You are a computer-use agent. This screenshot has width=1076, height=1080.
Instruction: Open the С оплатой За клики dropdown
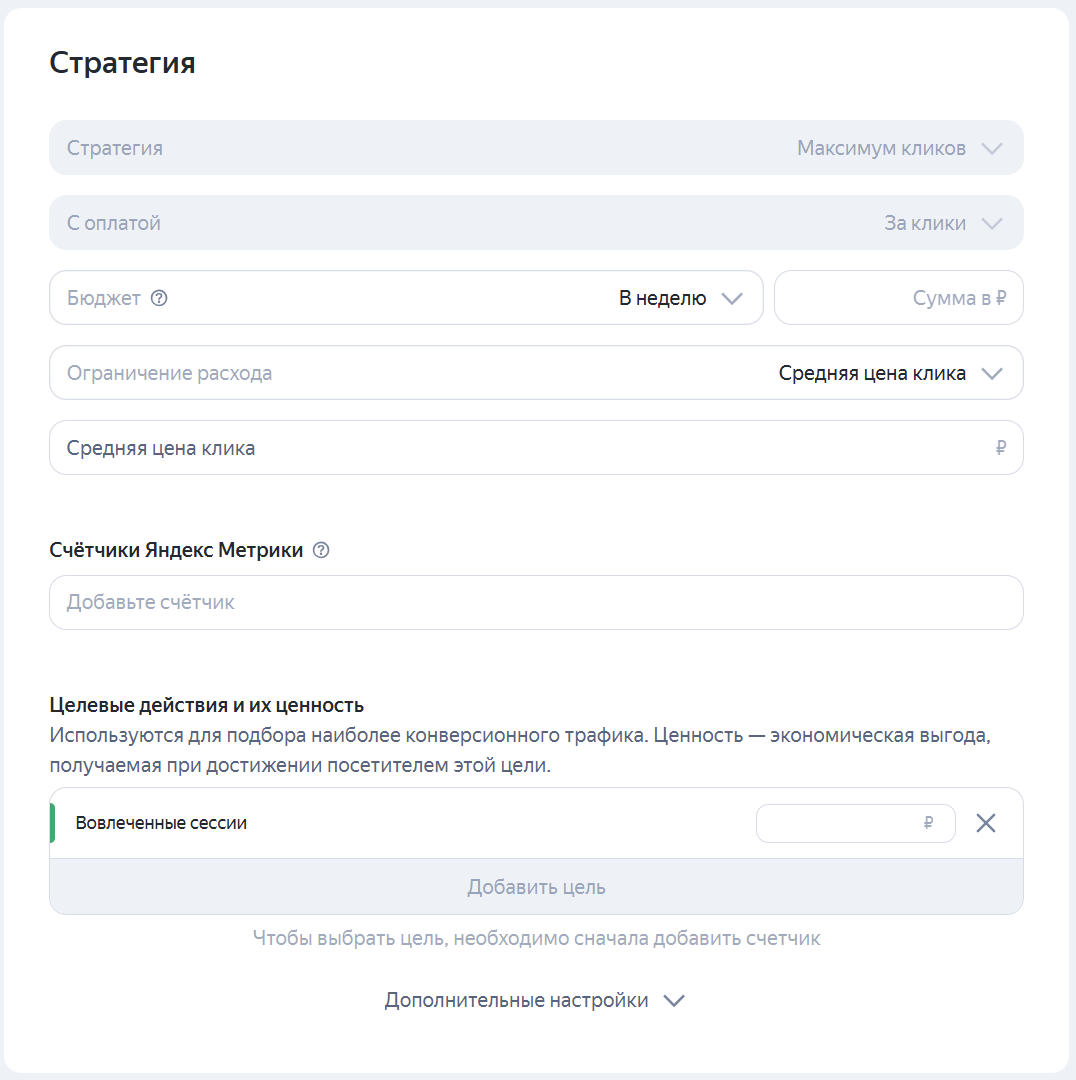pos(536,223)
